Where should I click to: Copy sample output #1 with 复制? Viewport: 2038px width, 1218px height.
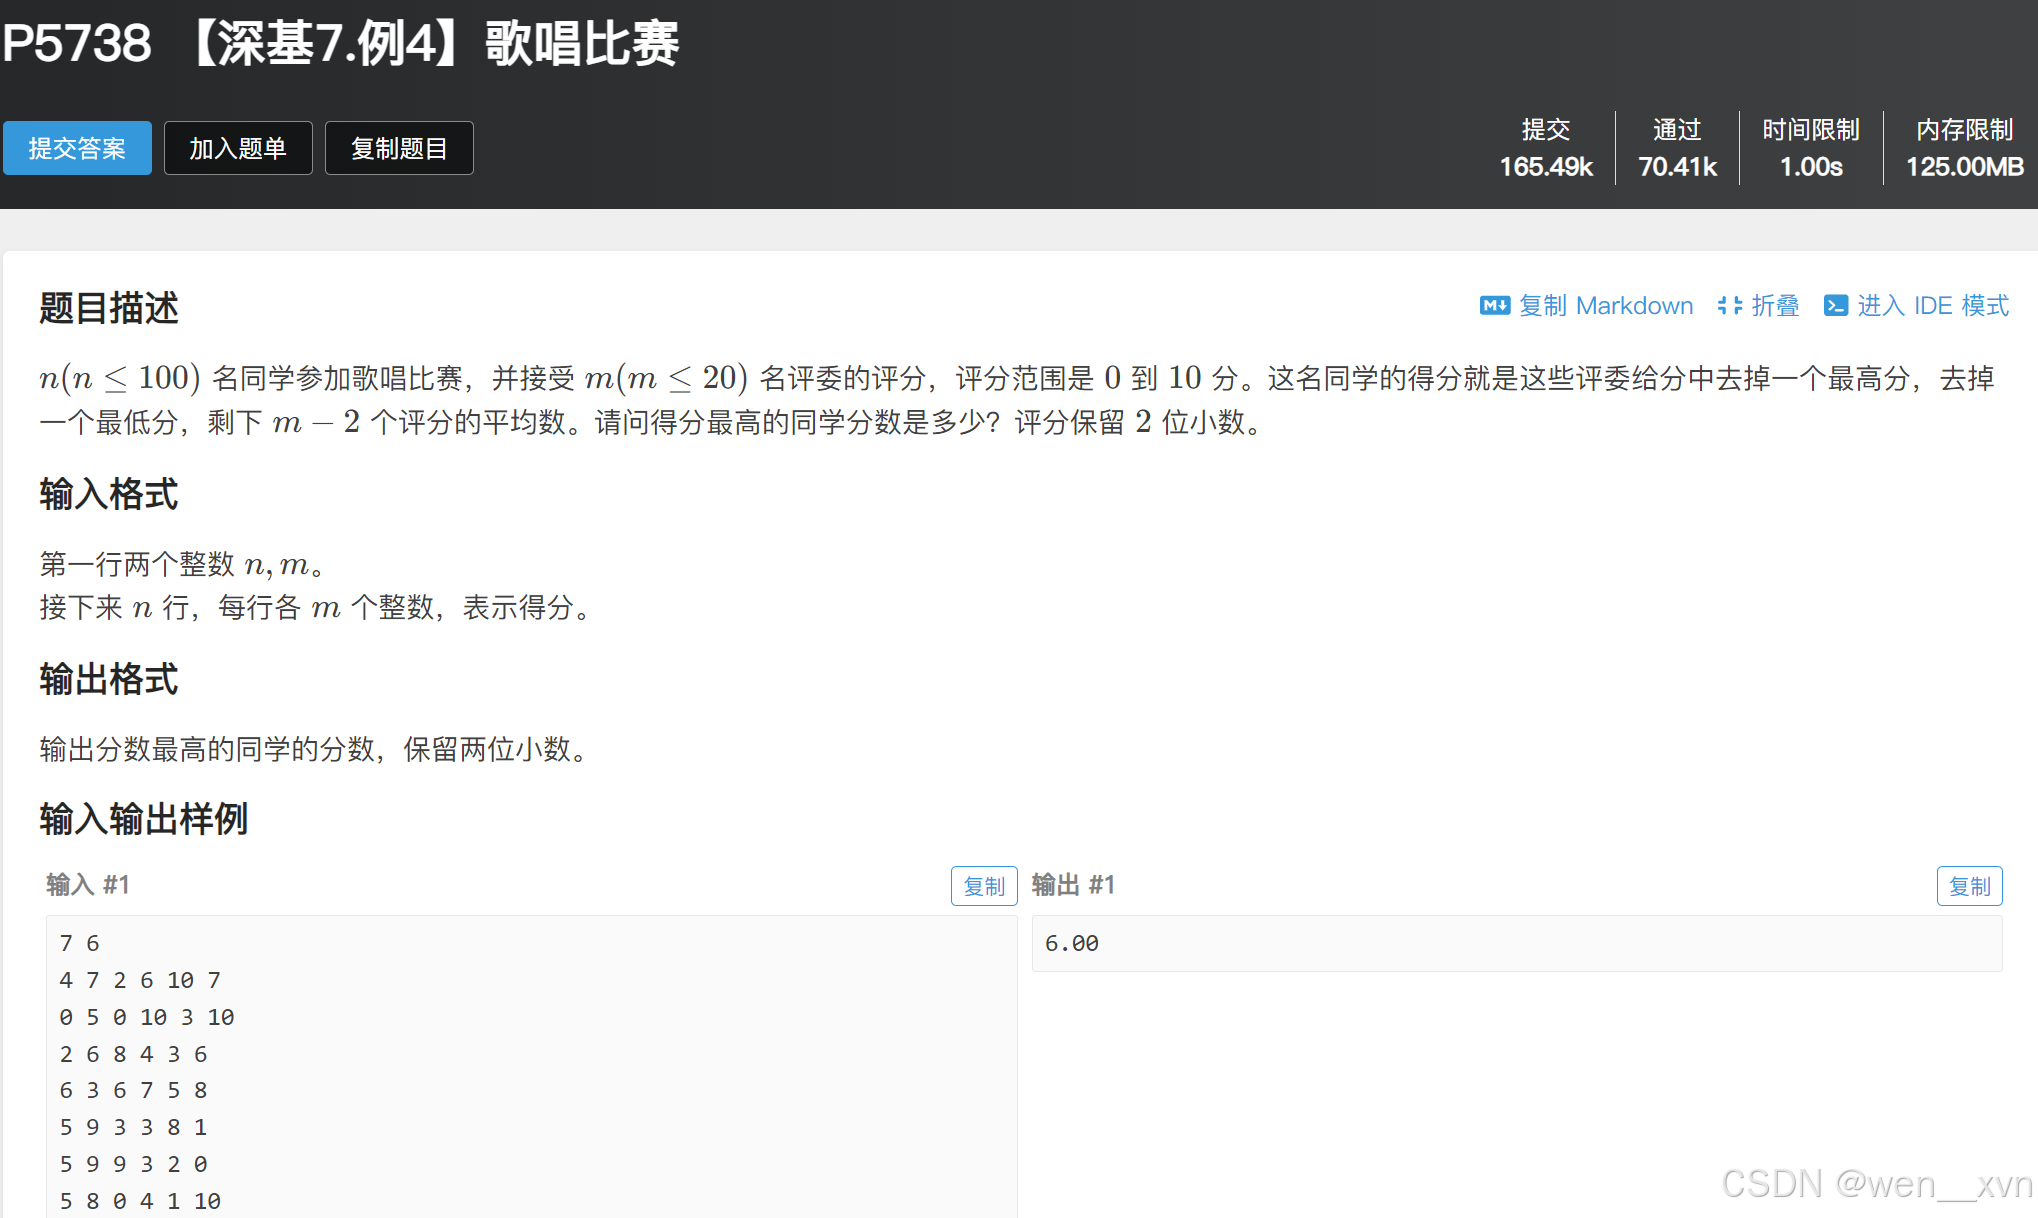(x=1968, y=886)
